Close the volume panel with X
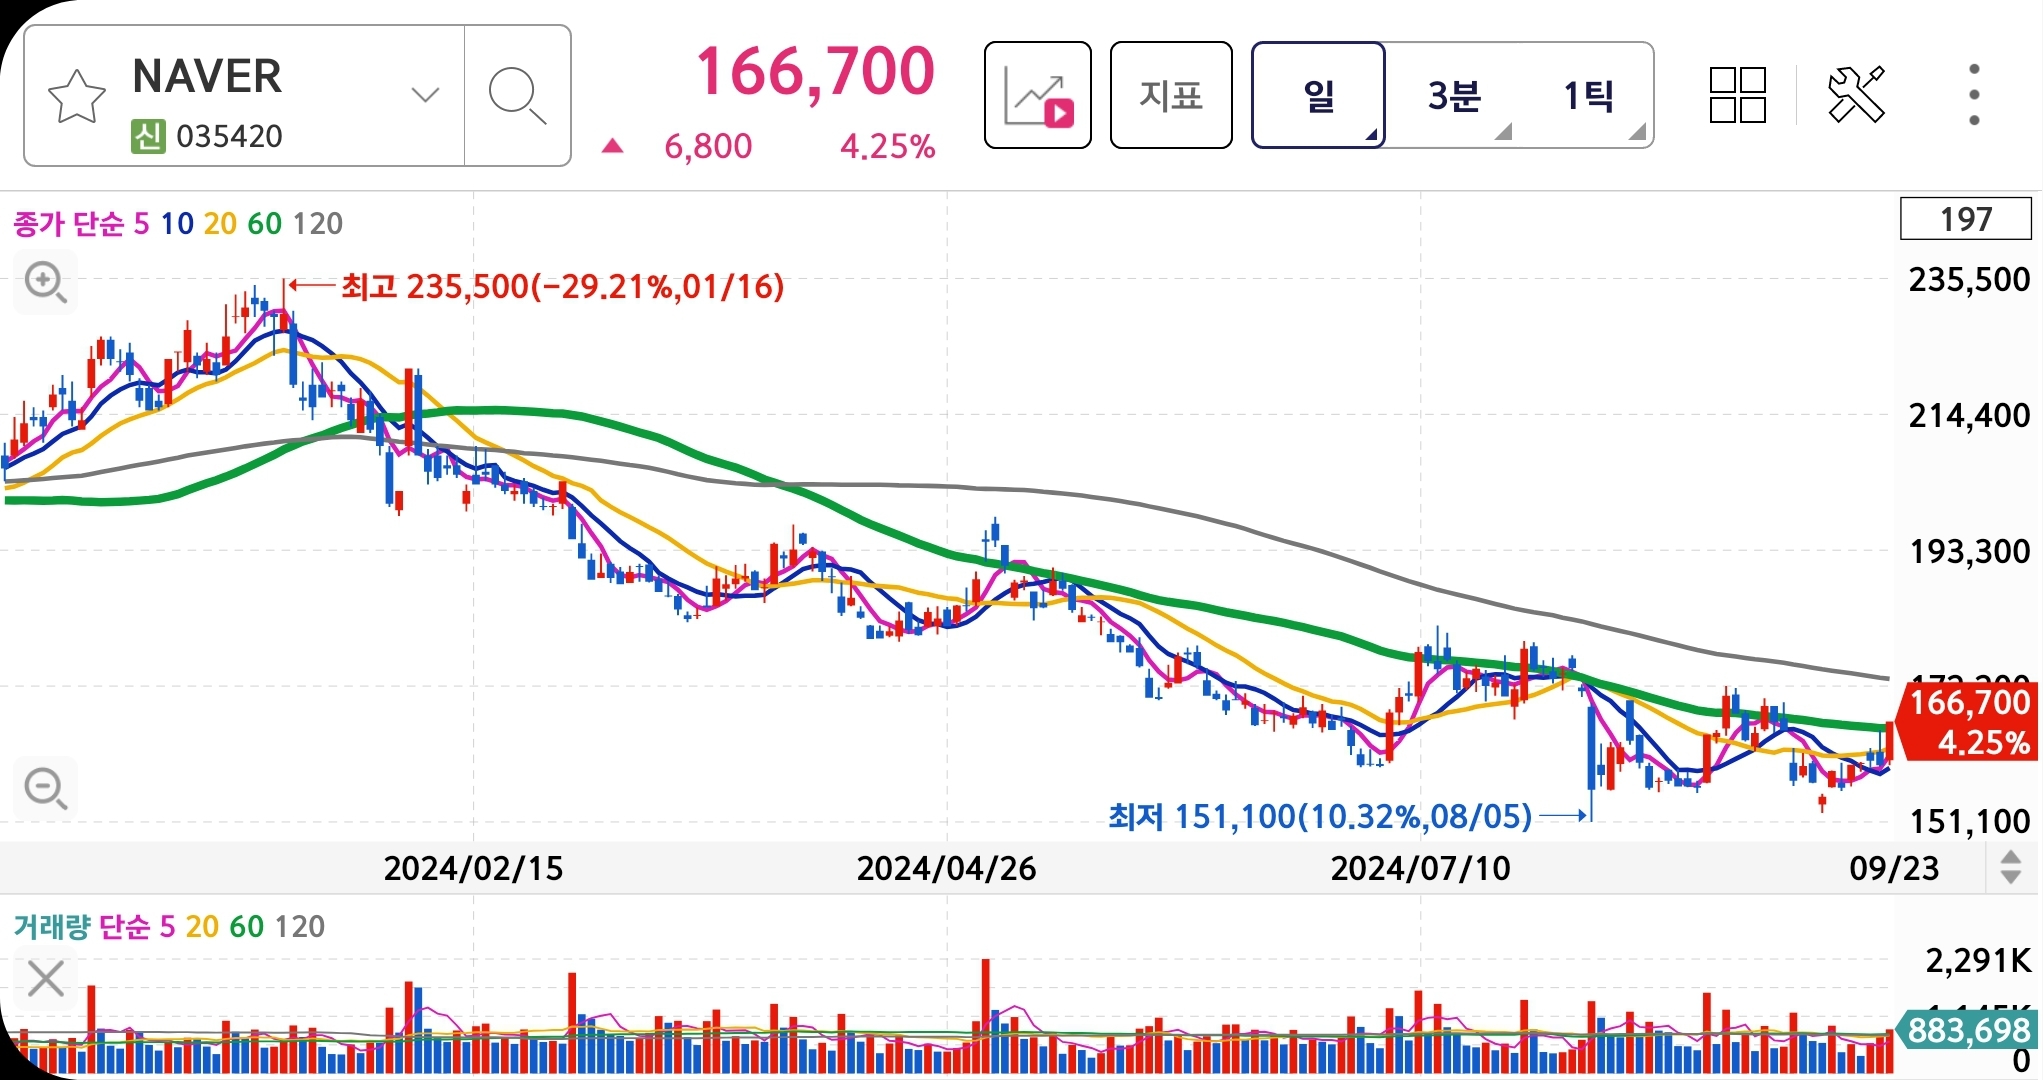2043x1080 pixels. tap(46, 979)
